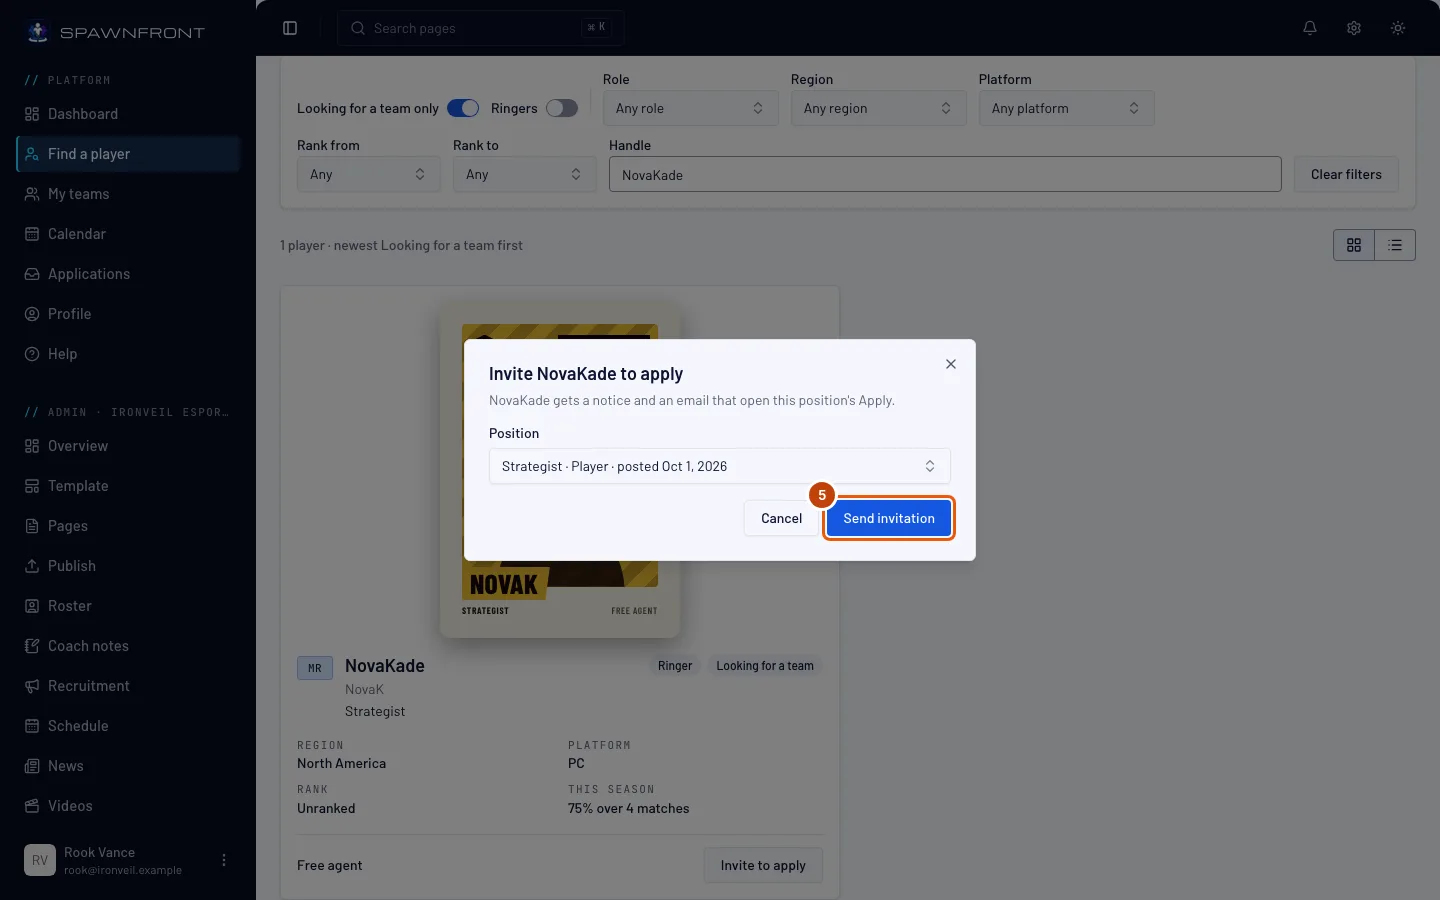Viewport: 1440px width, 900px height.
Task: Open user menu dots beside Rook Vance
Action: pos(224,860)
